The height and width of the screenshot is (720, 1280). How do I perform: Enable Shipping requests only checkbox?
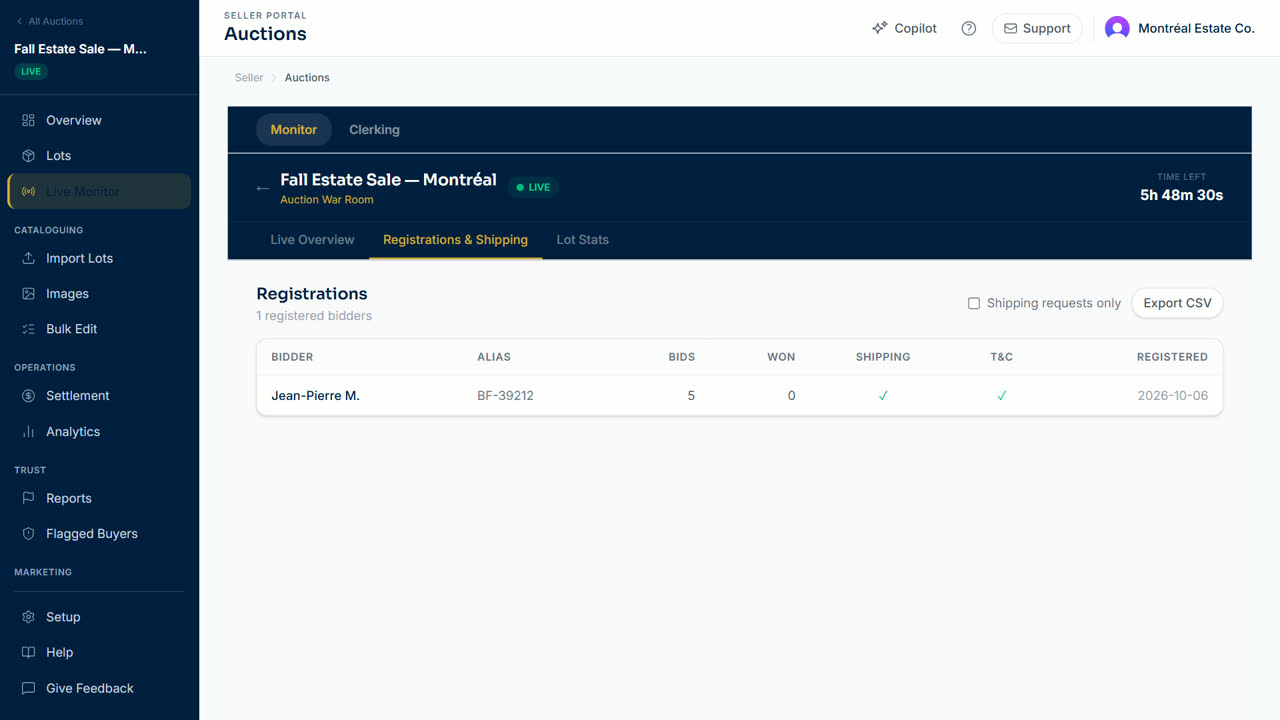point(974,303)
